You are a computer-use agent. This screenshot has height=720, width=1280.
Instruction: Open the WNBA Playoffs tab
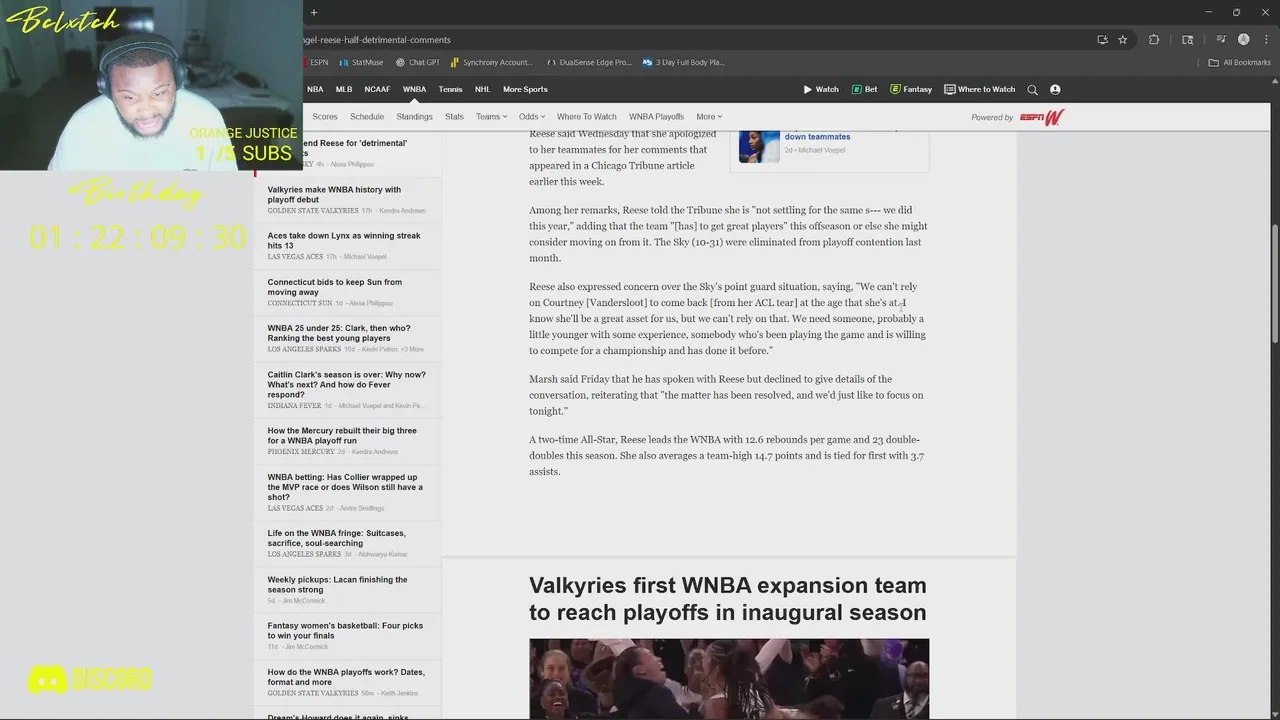656,117
